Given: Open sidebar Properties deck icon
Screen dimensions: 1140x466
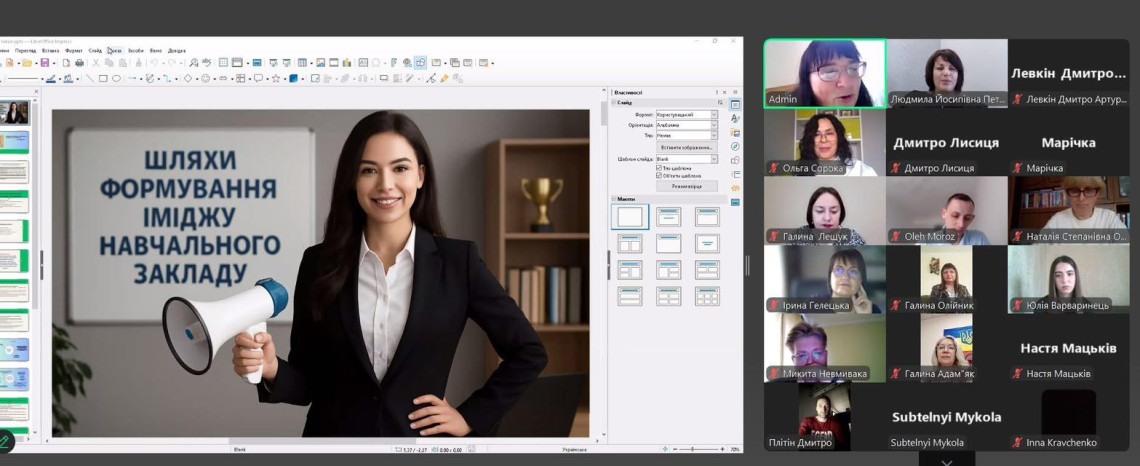Looking at the screenshot, I should click(736, 105).
